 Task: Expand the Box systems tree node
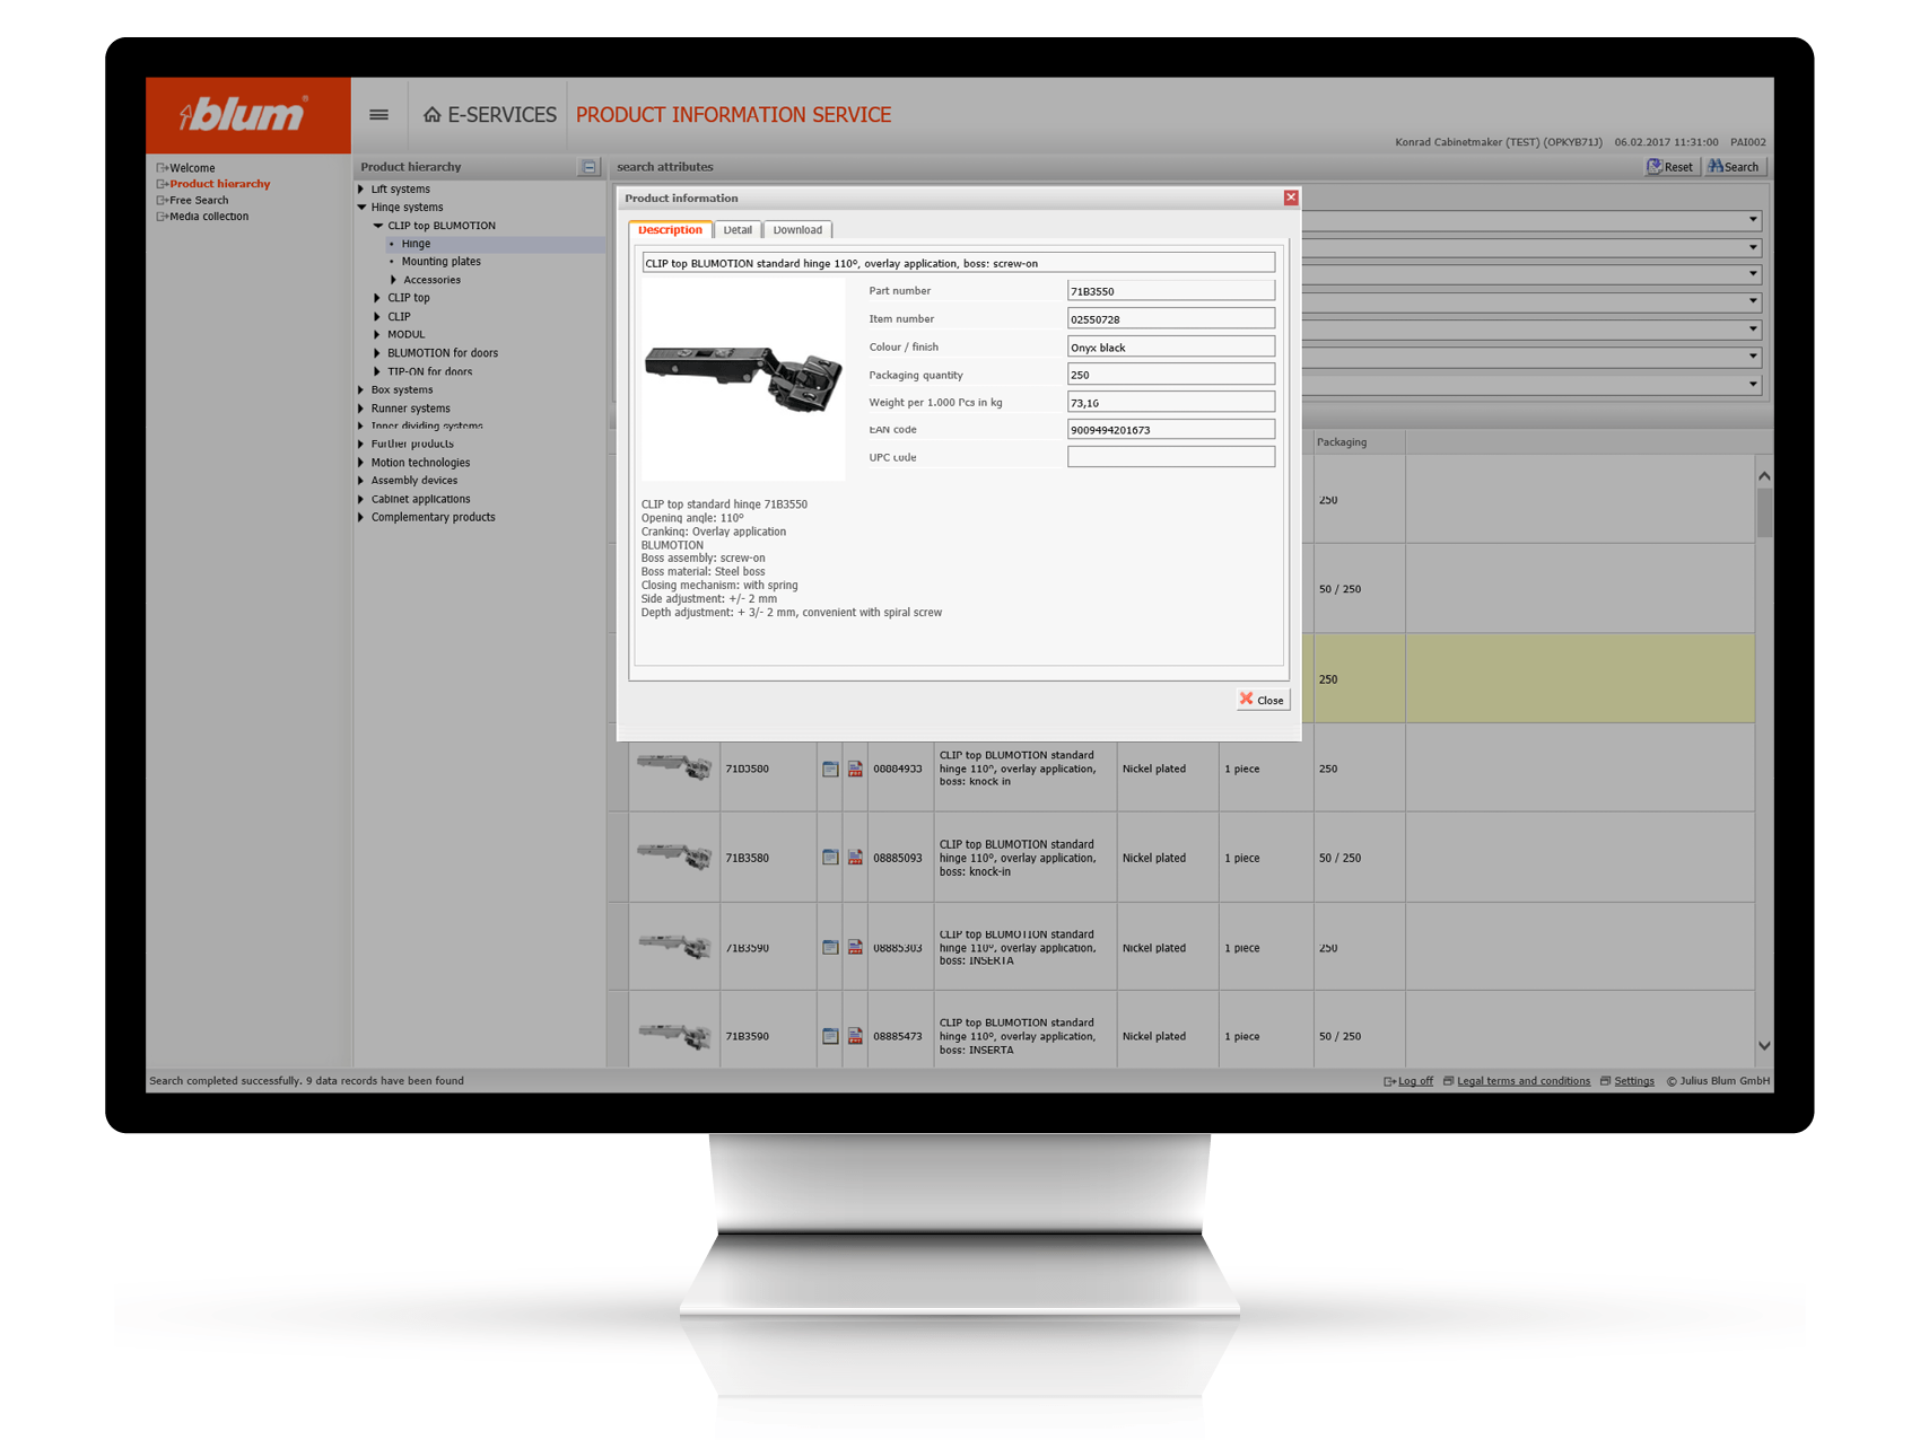(361, 390)
